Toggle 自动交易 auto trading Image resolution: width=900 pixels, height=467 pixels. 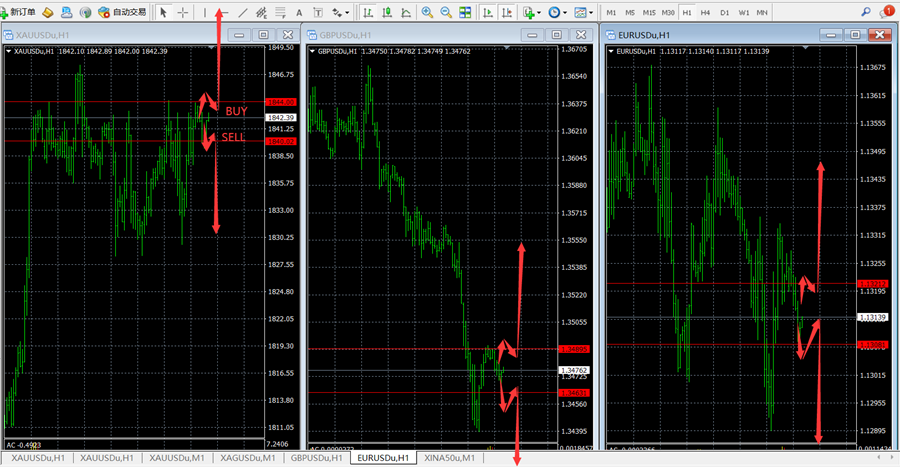click(121, 12)
